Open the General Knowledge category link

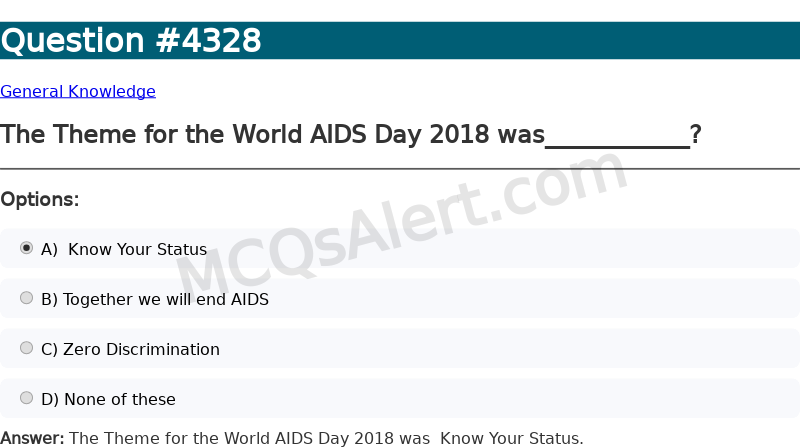tap(78, 91)
